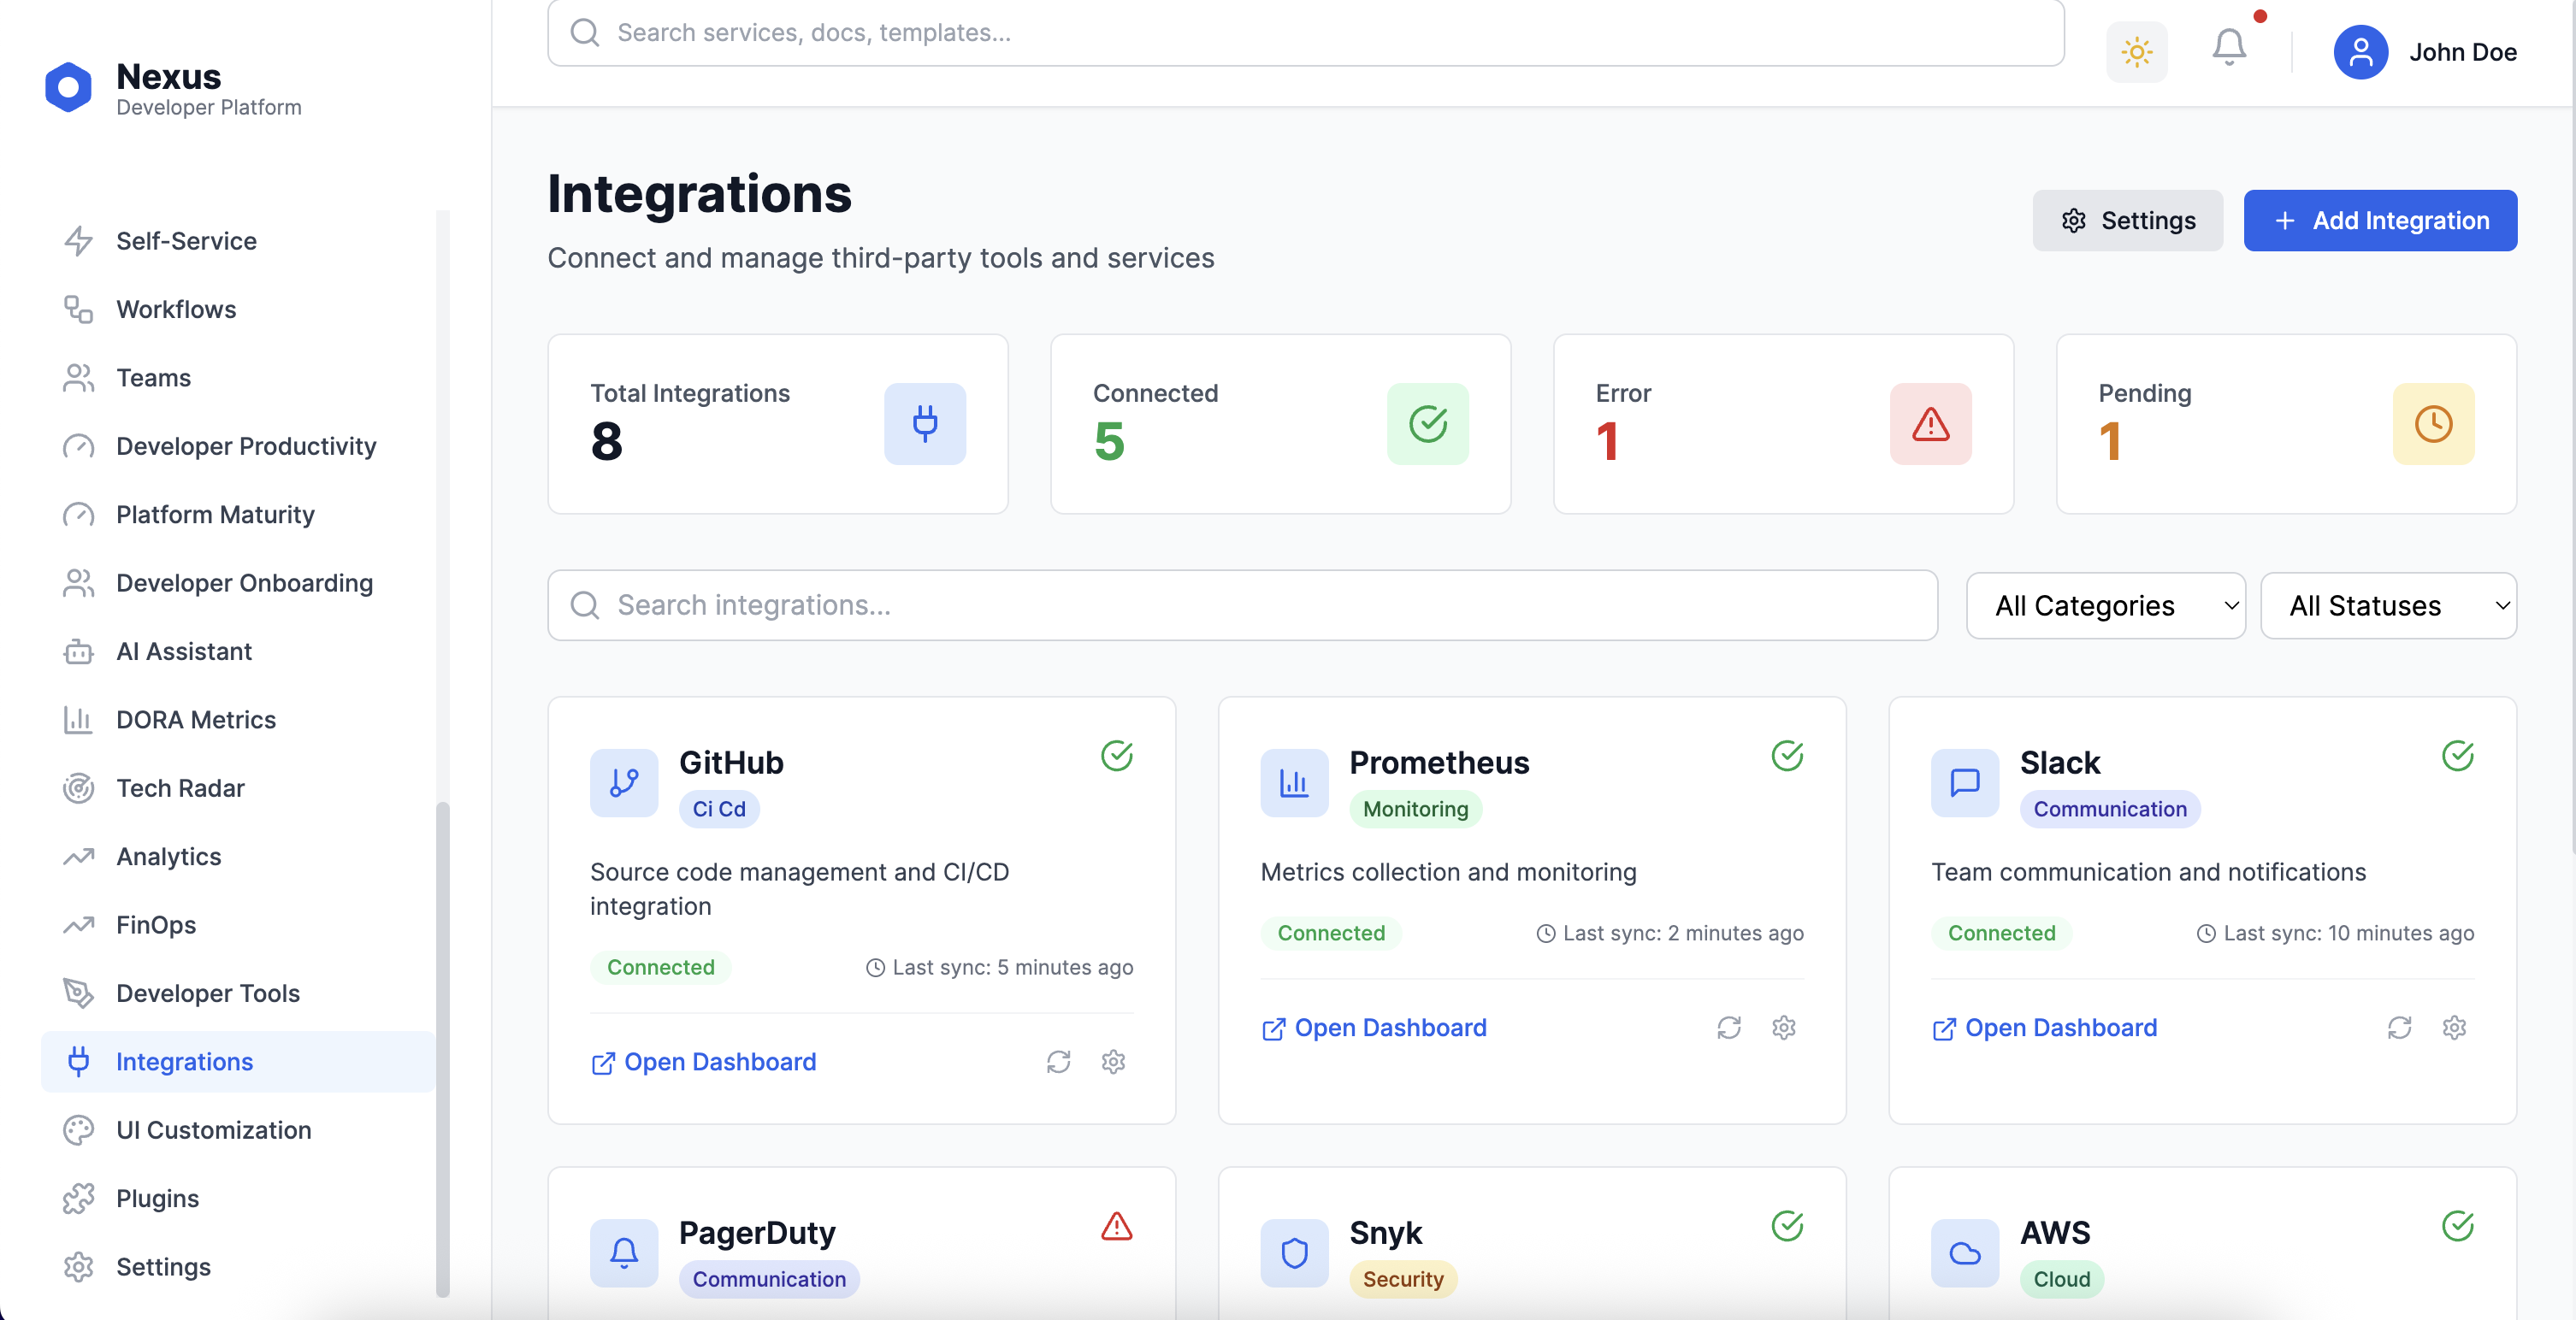This screenshot has height=1320, width=2576.
Task: Go to DORA Metrics in the sidebar
Action: click(x=195, y=719)
